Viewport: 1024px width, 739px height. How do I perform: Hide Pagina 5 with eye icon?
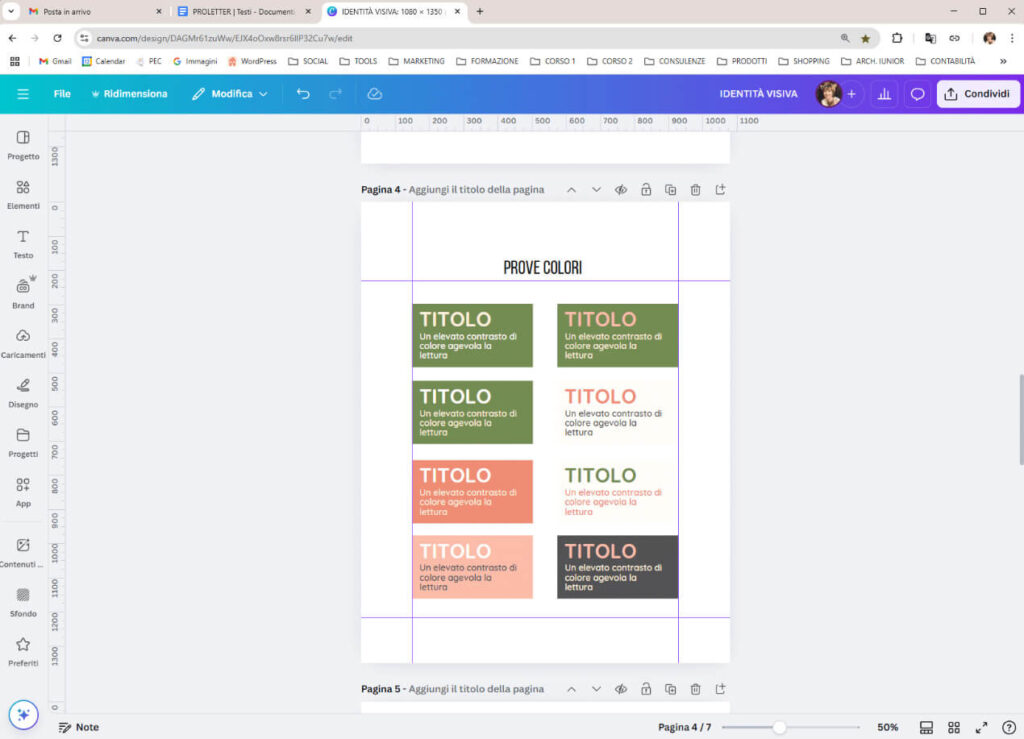pos(621,689)
